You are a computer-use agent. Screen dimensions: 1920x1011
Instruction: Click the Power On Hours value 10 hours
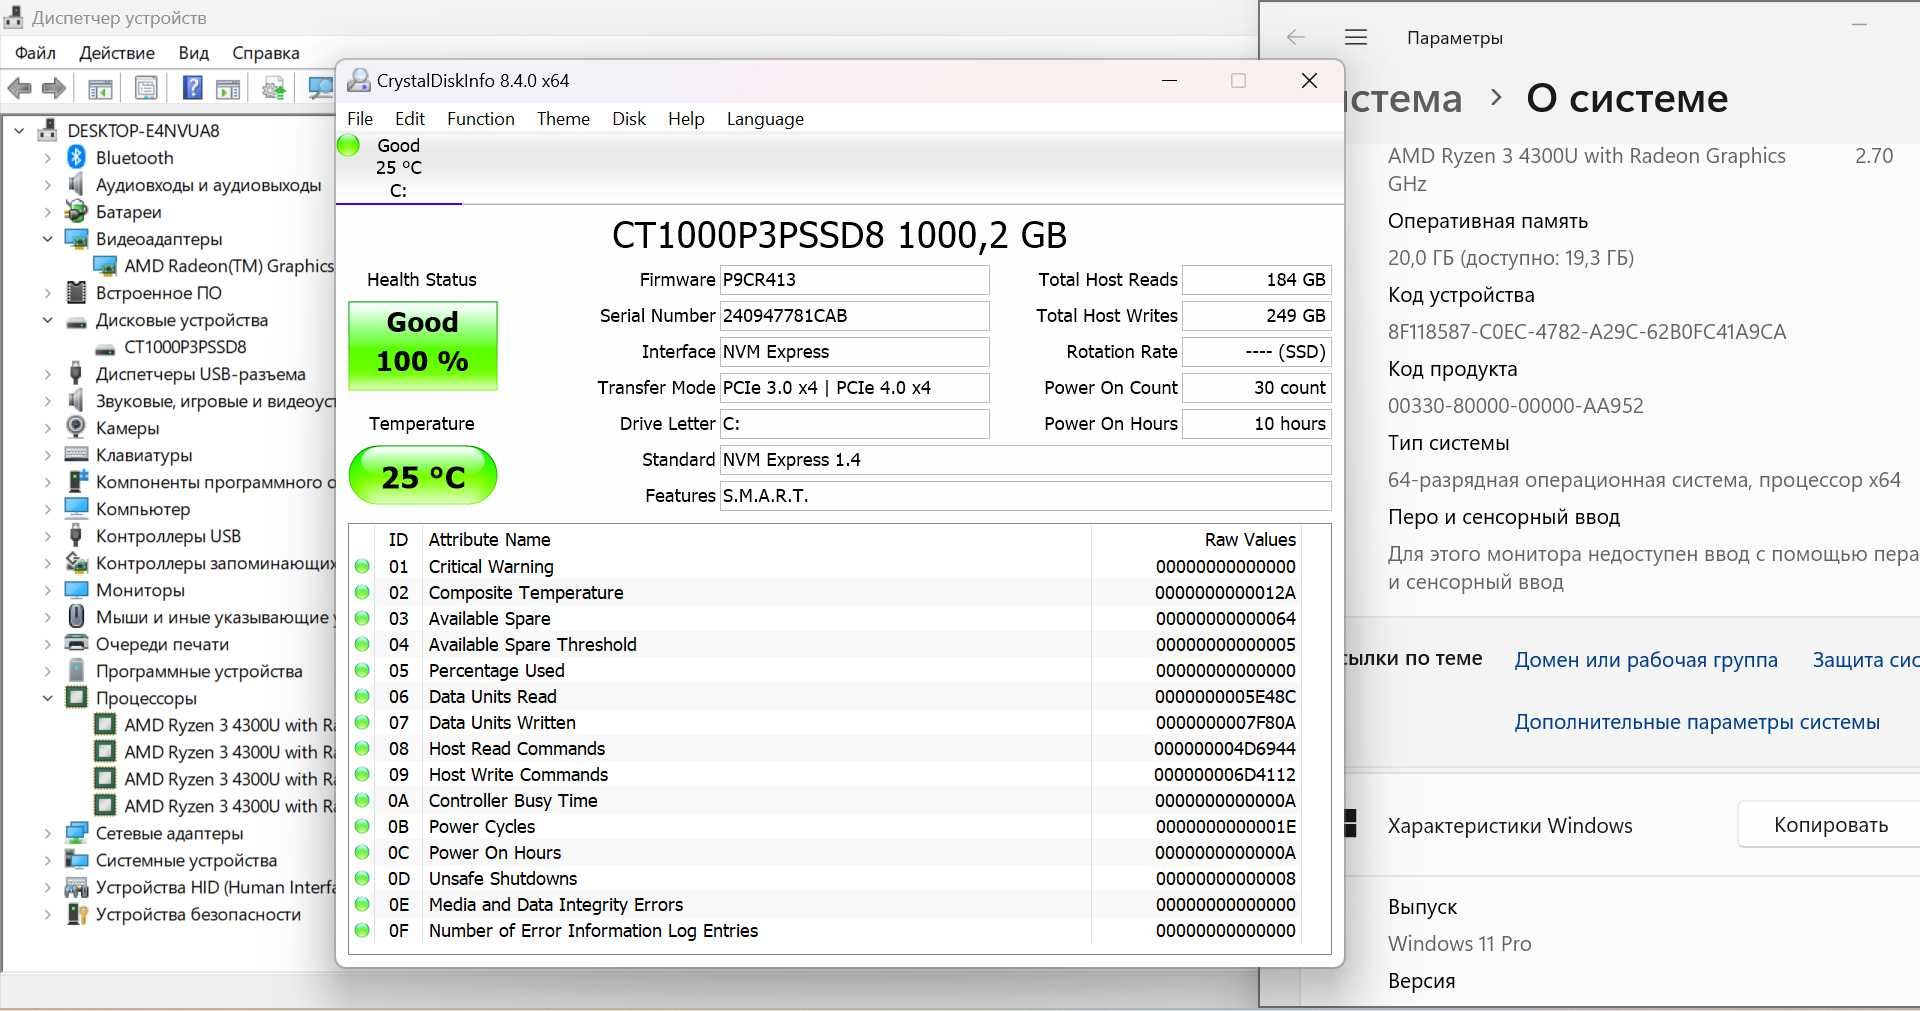pos(1256,423)
